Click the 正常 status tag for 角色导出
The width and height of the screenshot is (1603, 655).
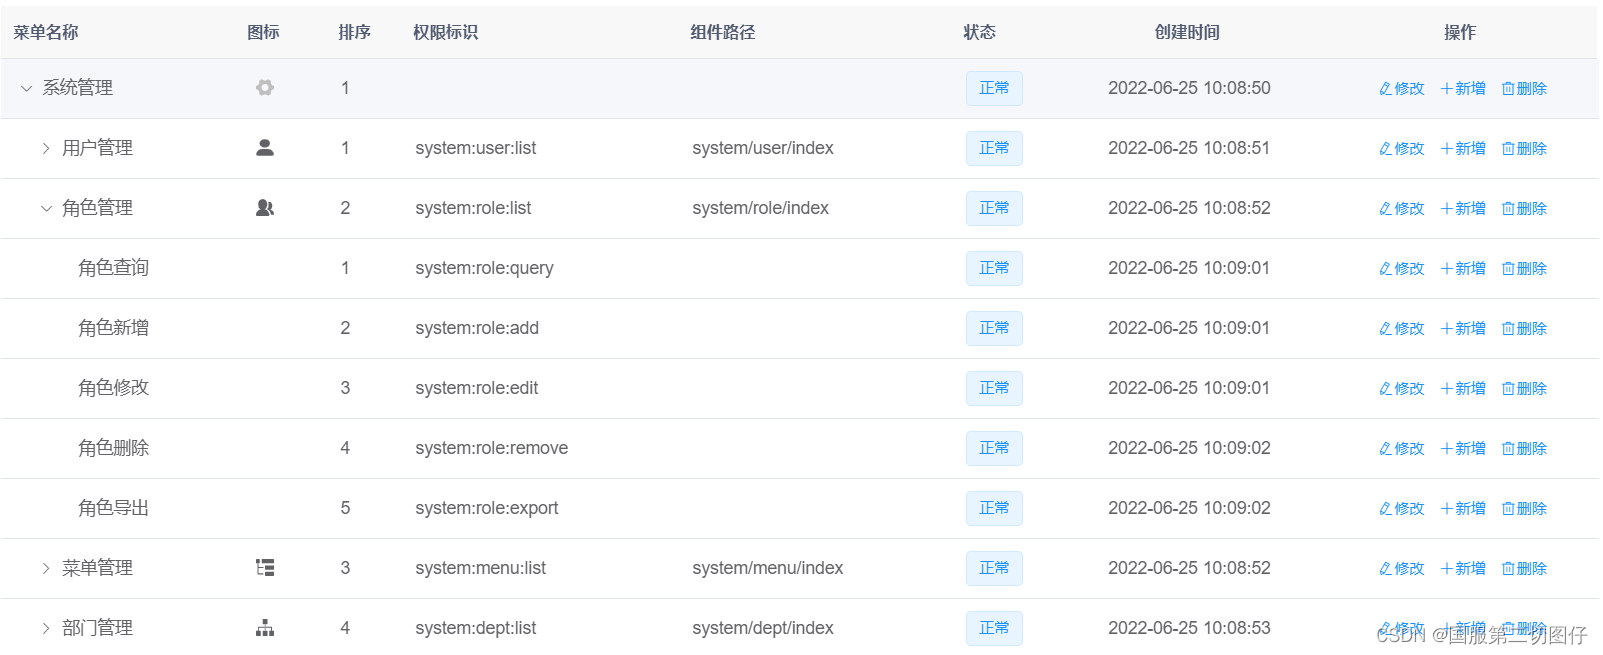pos(994,508)
